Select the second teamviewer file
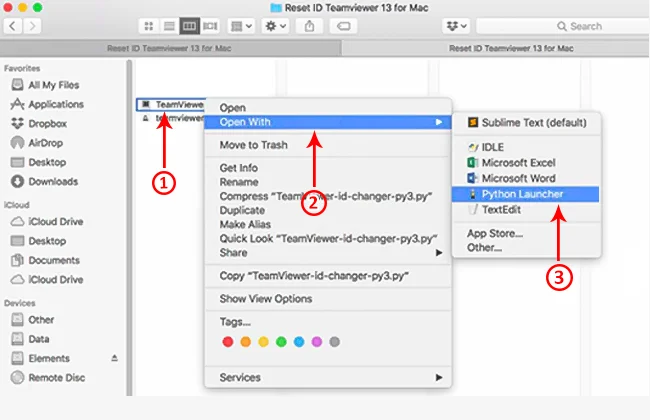The height and width of the screenshot is (420, 650). 172,118
